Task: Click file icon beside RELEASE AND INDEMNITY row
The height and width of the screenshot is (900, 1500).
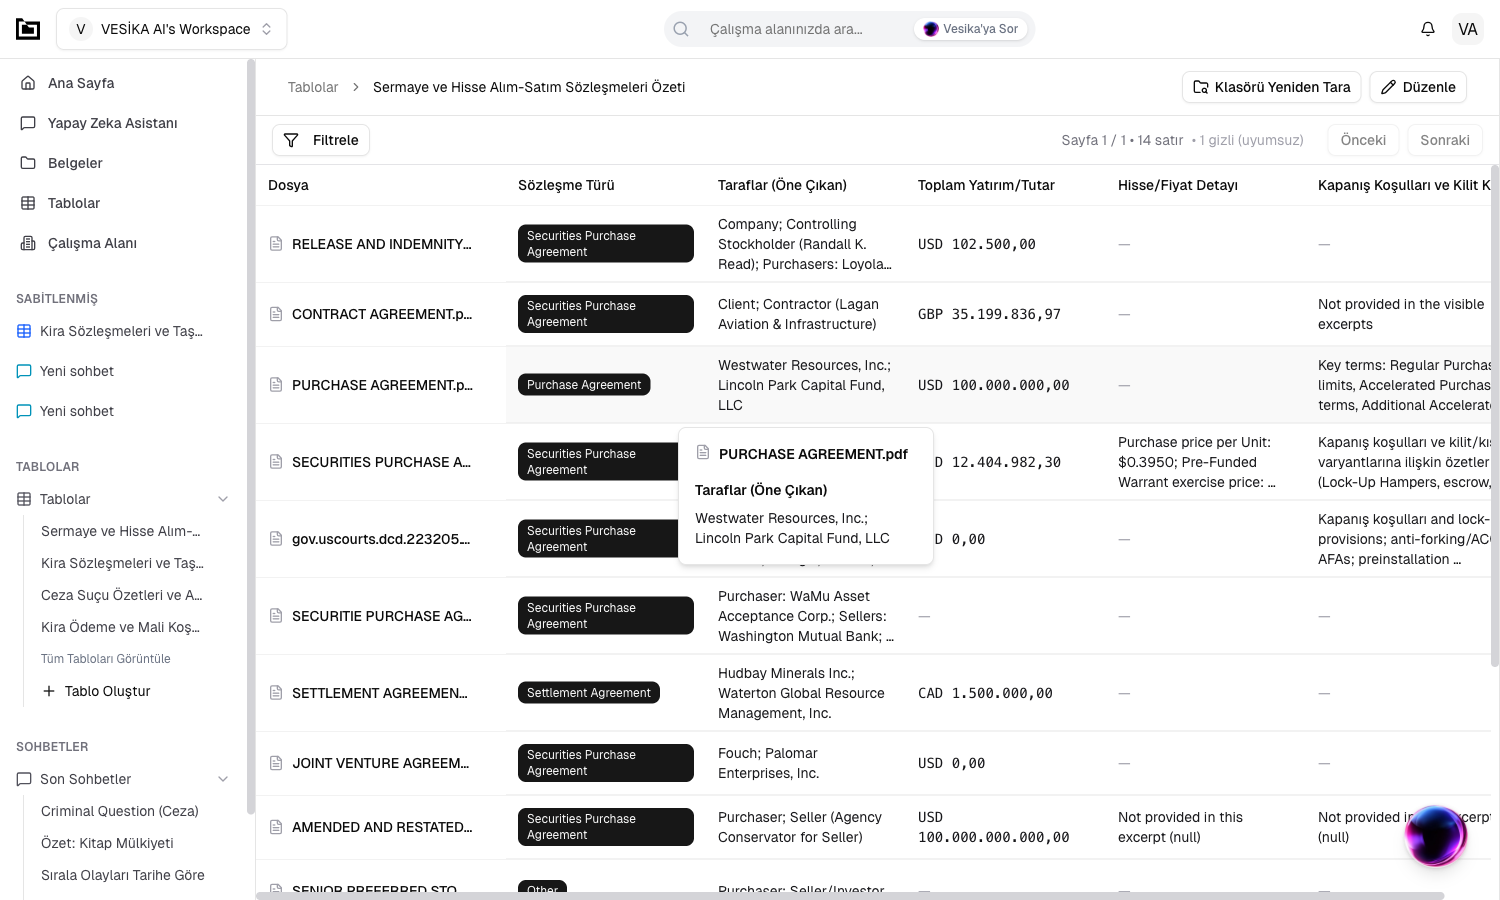Action: (x=276, y=244)
